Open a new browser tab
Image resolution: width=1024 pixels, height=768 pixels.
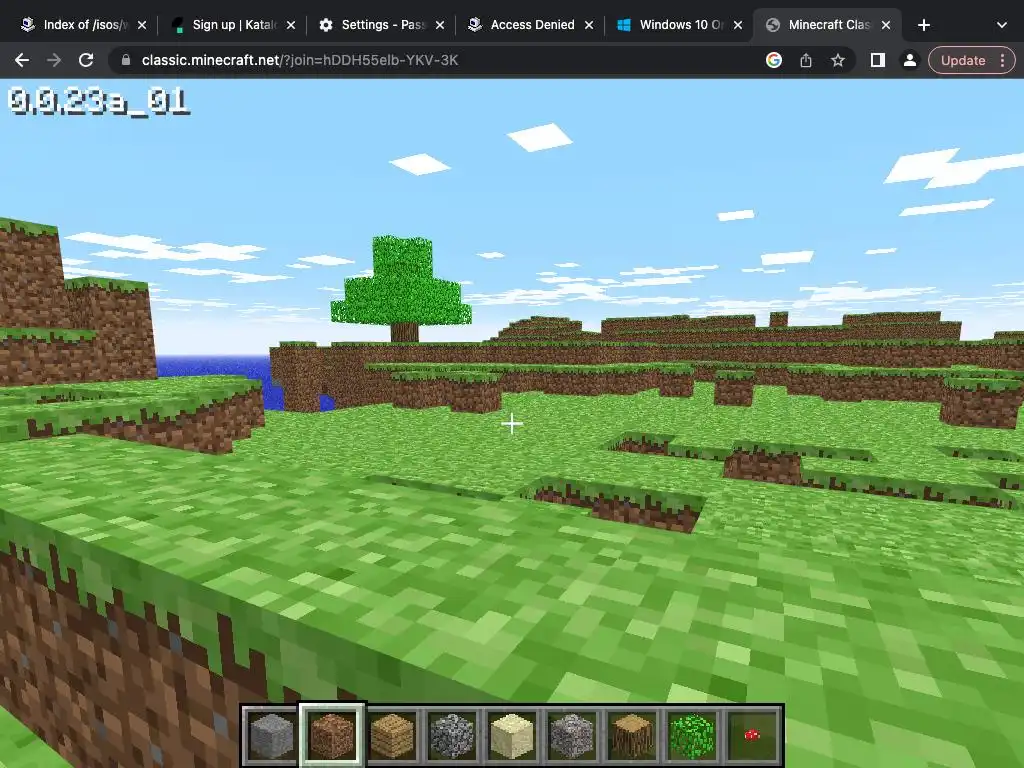923,25
